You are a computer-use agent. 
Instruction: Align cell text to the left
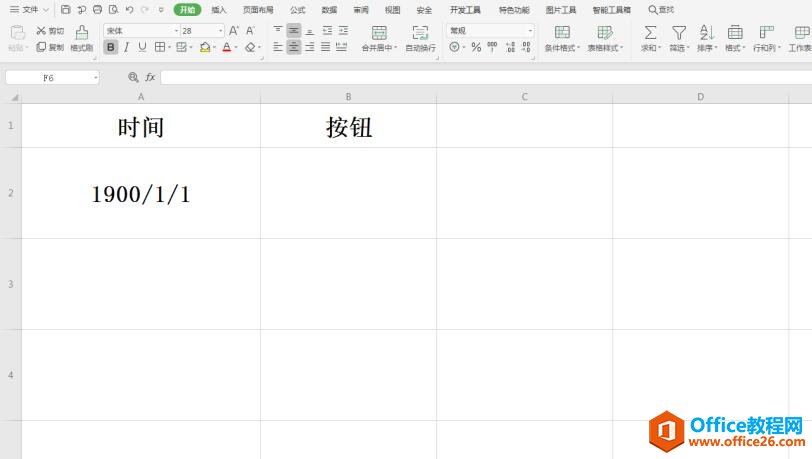pyautogui.click(x=278, y=47)
